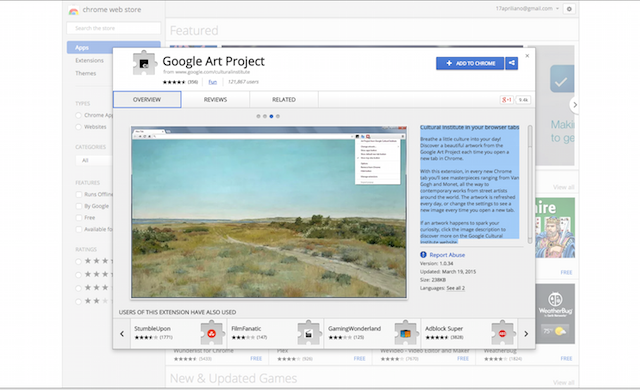Click the 9.4k +1 count
The width and height of the screenshot is (640, 390).
click(x=523, y=100)
